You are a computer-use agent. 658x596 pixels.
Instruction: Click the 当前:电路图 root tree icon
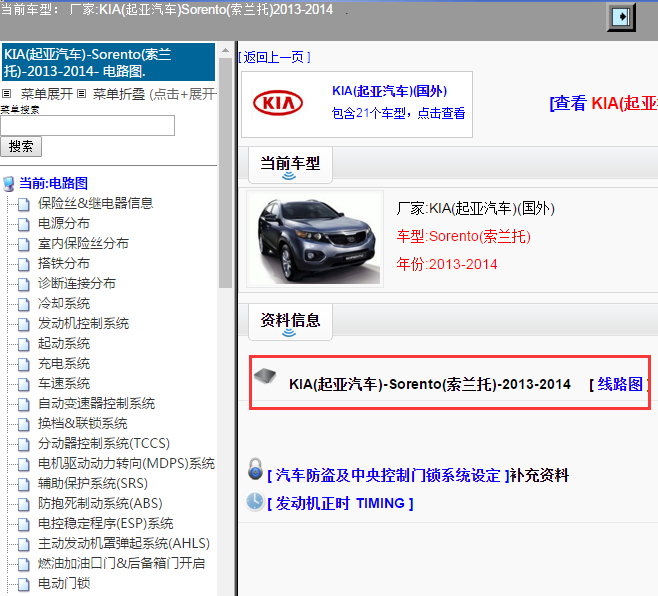tap(9, 184)
